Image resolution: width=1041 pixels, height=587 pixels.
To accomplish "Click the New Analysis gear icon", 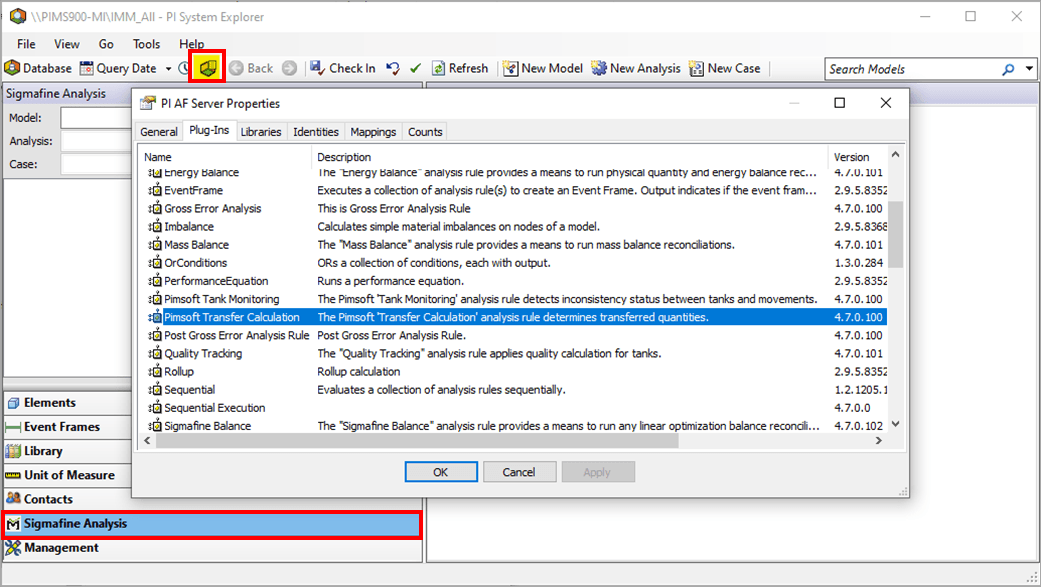I will (x=599, y=68).
